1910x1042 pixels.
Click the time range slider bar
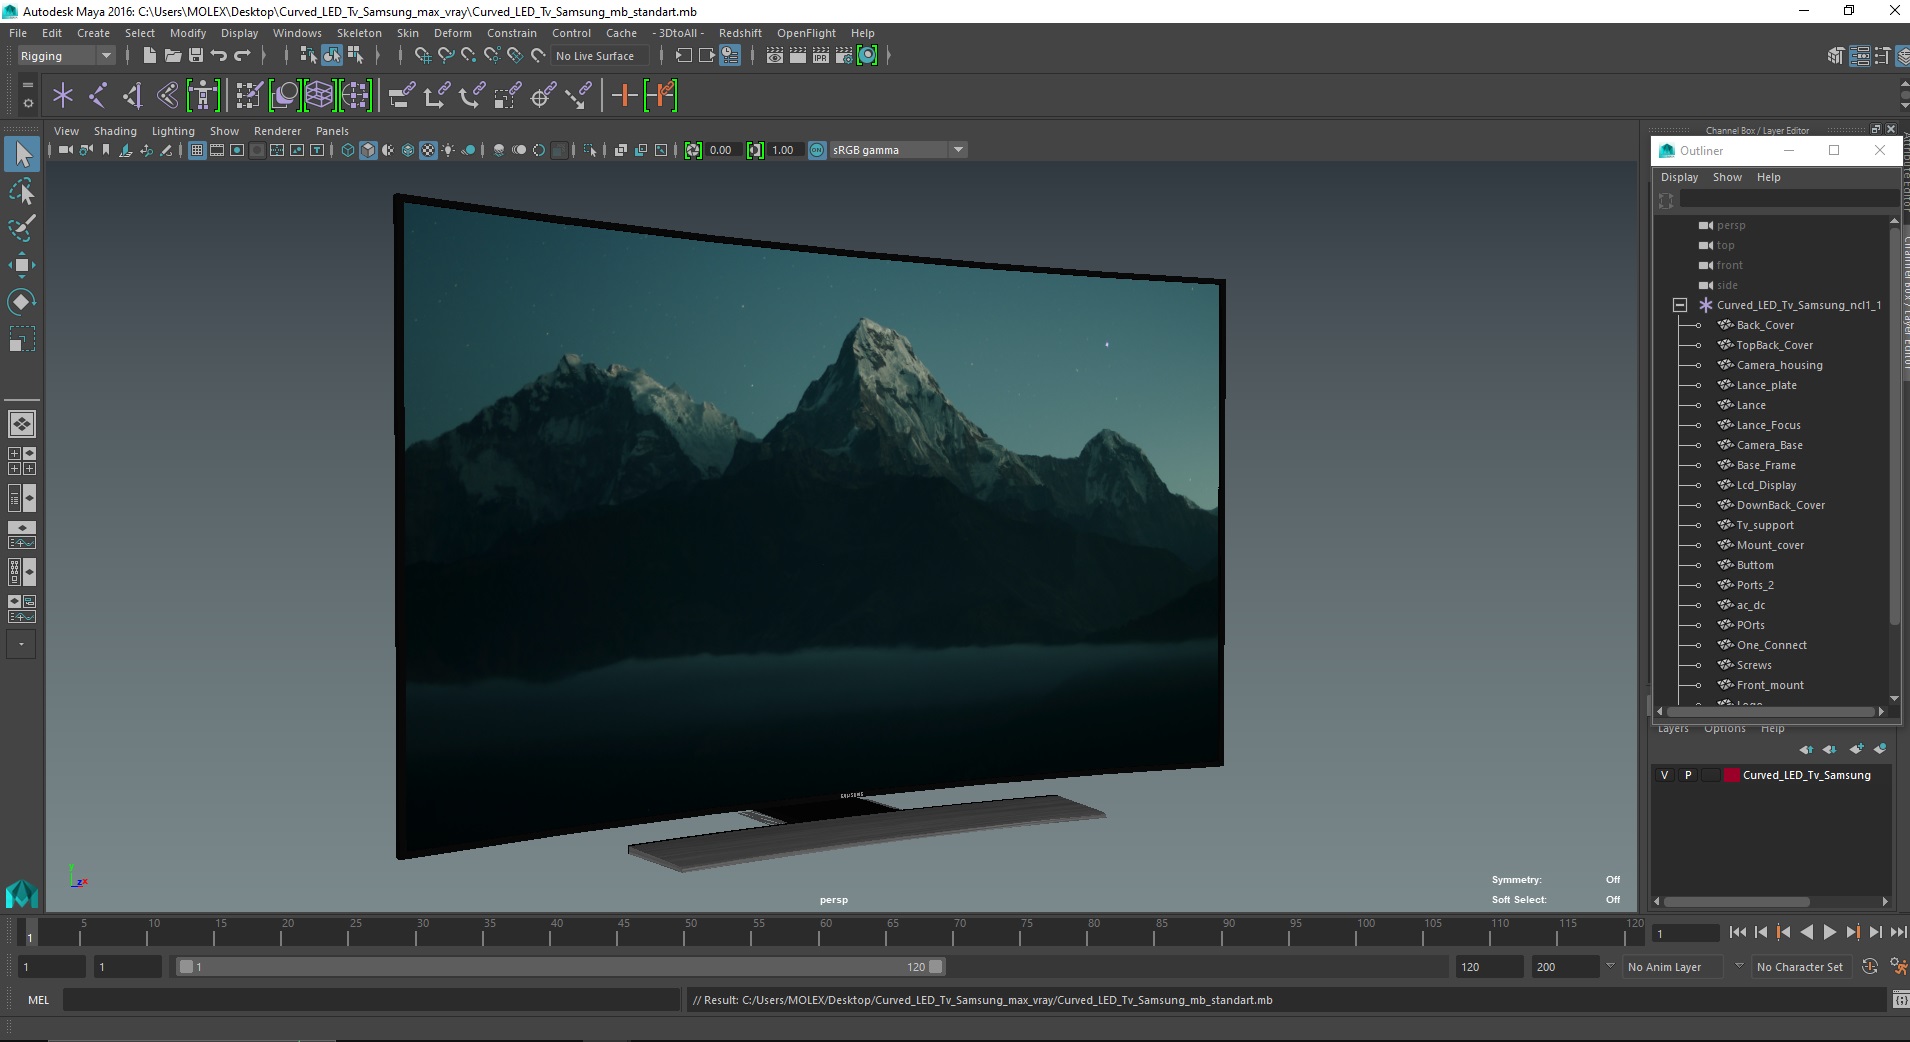coord(560,967)
